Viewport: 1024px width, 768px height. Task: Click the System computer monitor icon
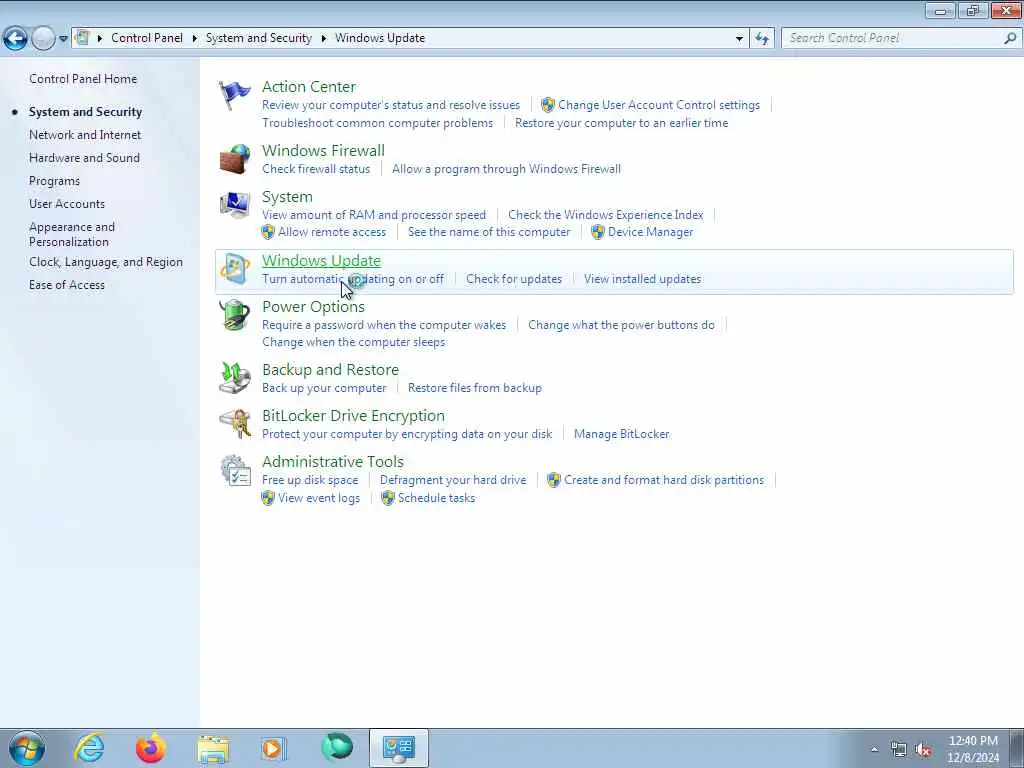click(234, 205)
